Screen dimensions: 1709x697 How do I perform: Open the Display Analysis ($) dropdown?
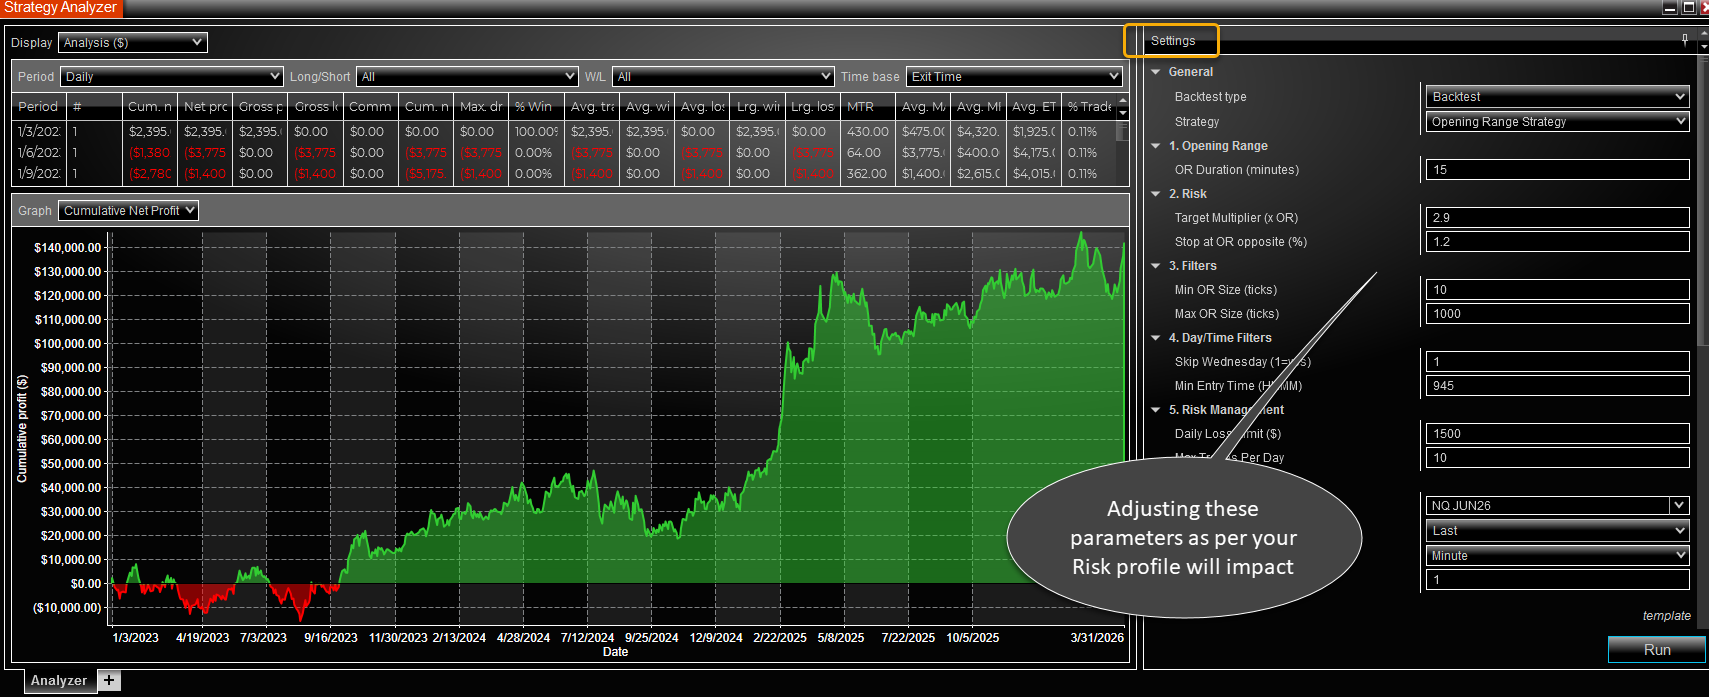click(132, 43)
